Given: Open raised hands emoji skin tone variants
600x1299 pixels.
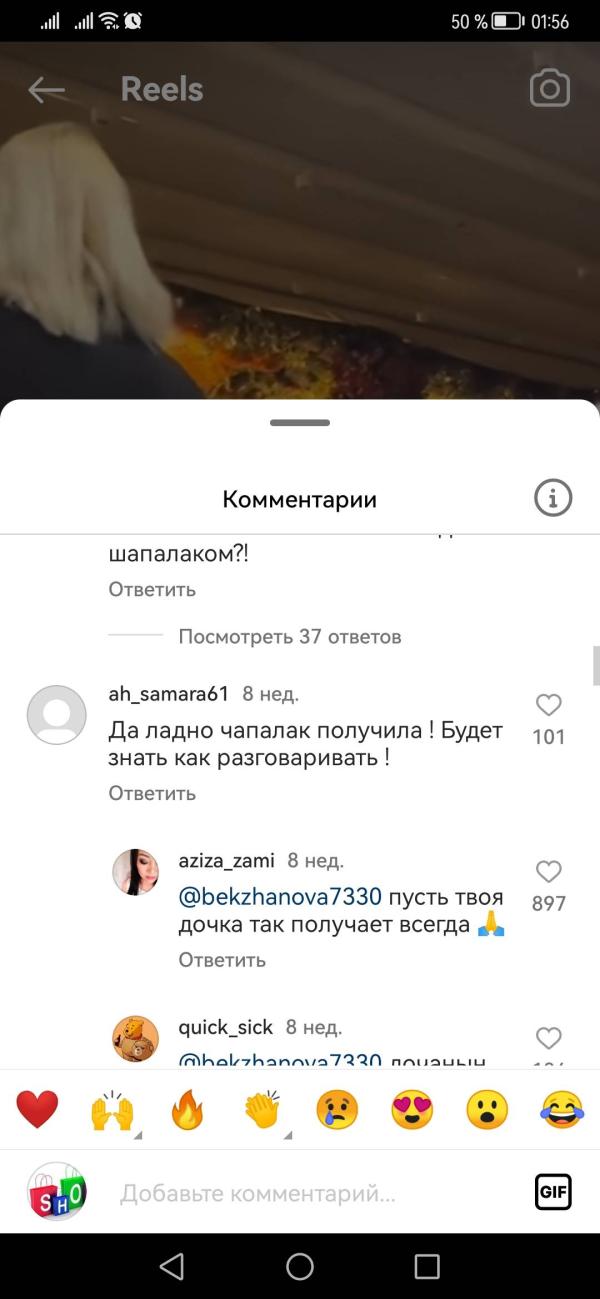Looking at the screenshot, I should click(x=112, y=1110).
